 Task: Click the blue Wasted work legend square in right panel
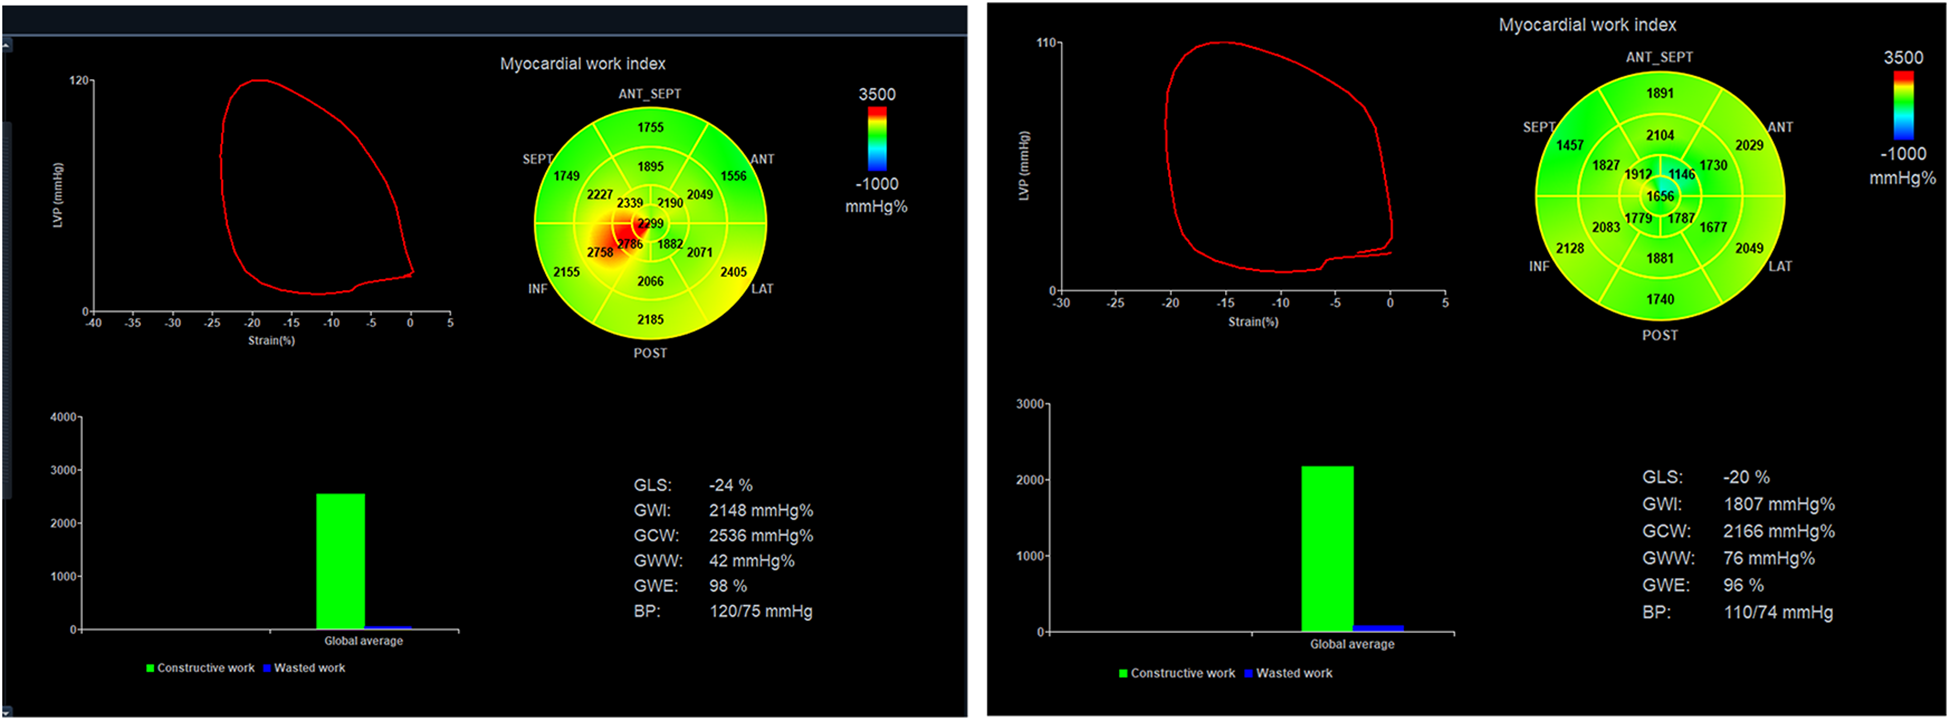(1248, 674)
